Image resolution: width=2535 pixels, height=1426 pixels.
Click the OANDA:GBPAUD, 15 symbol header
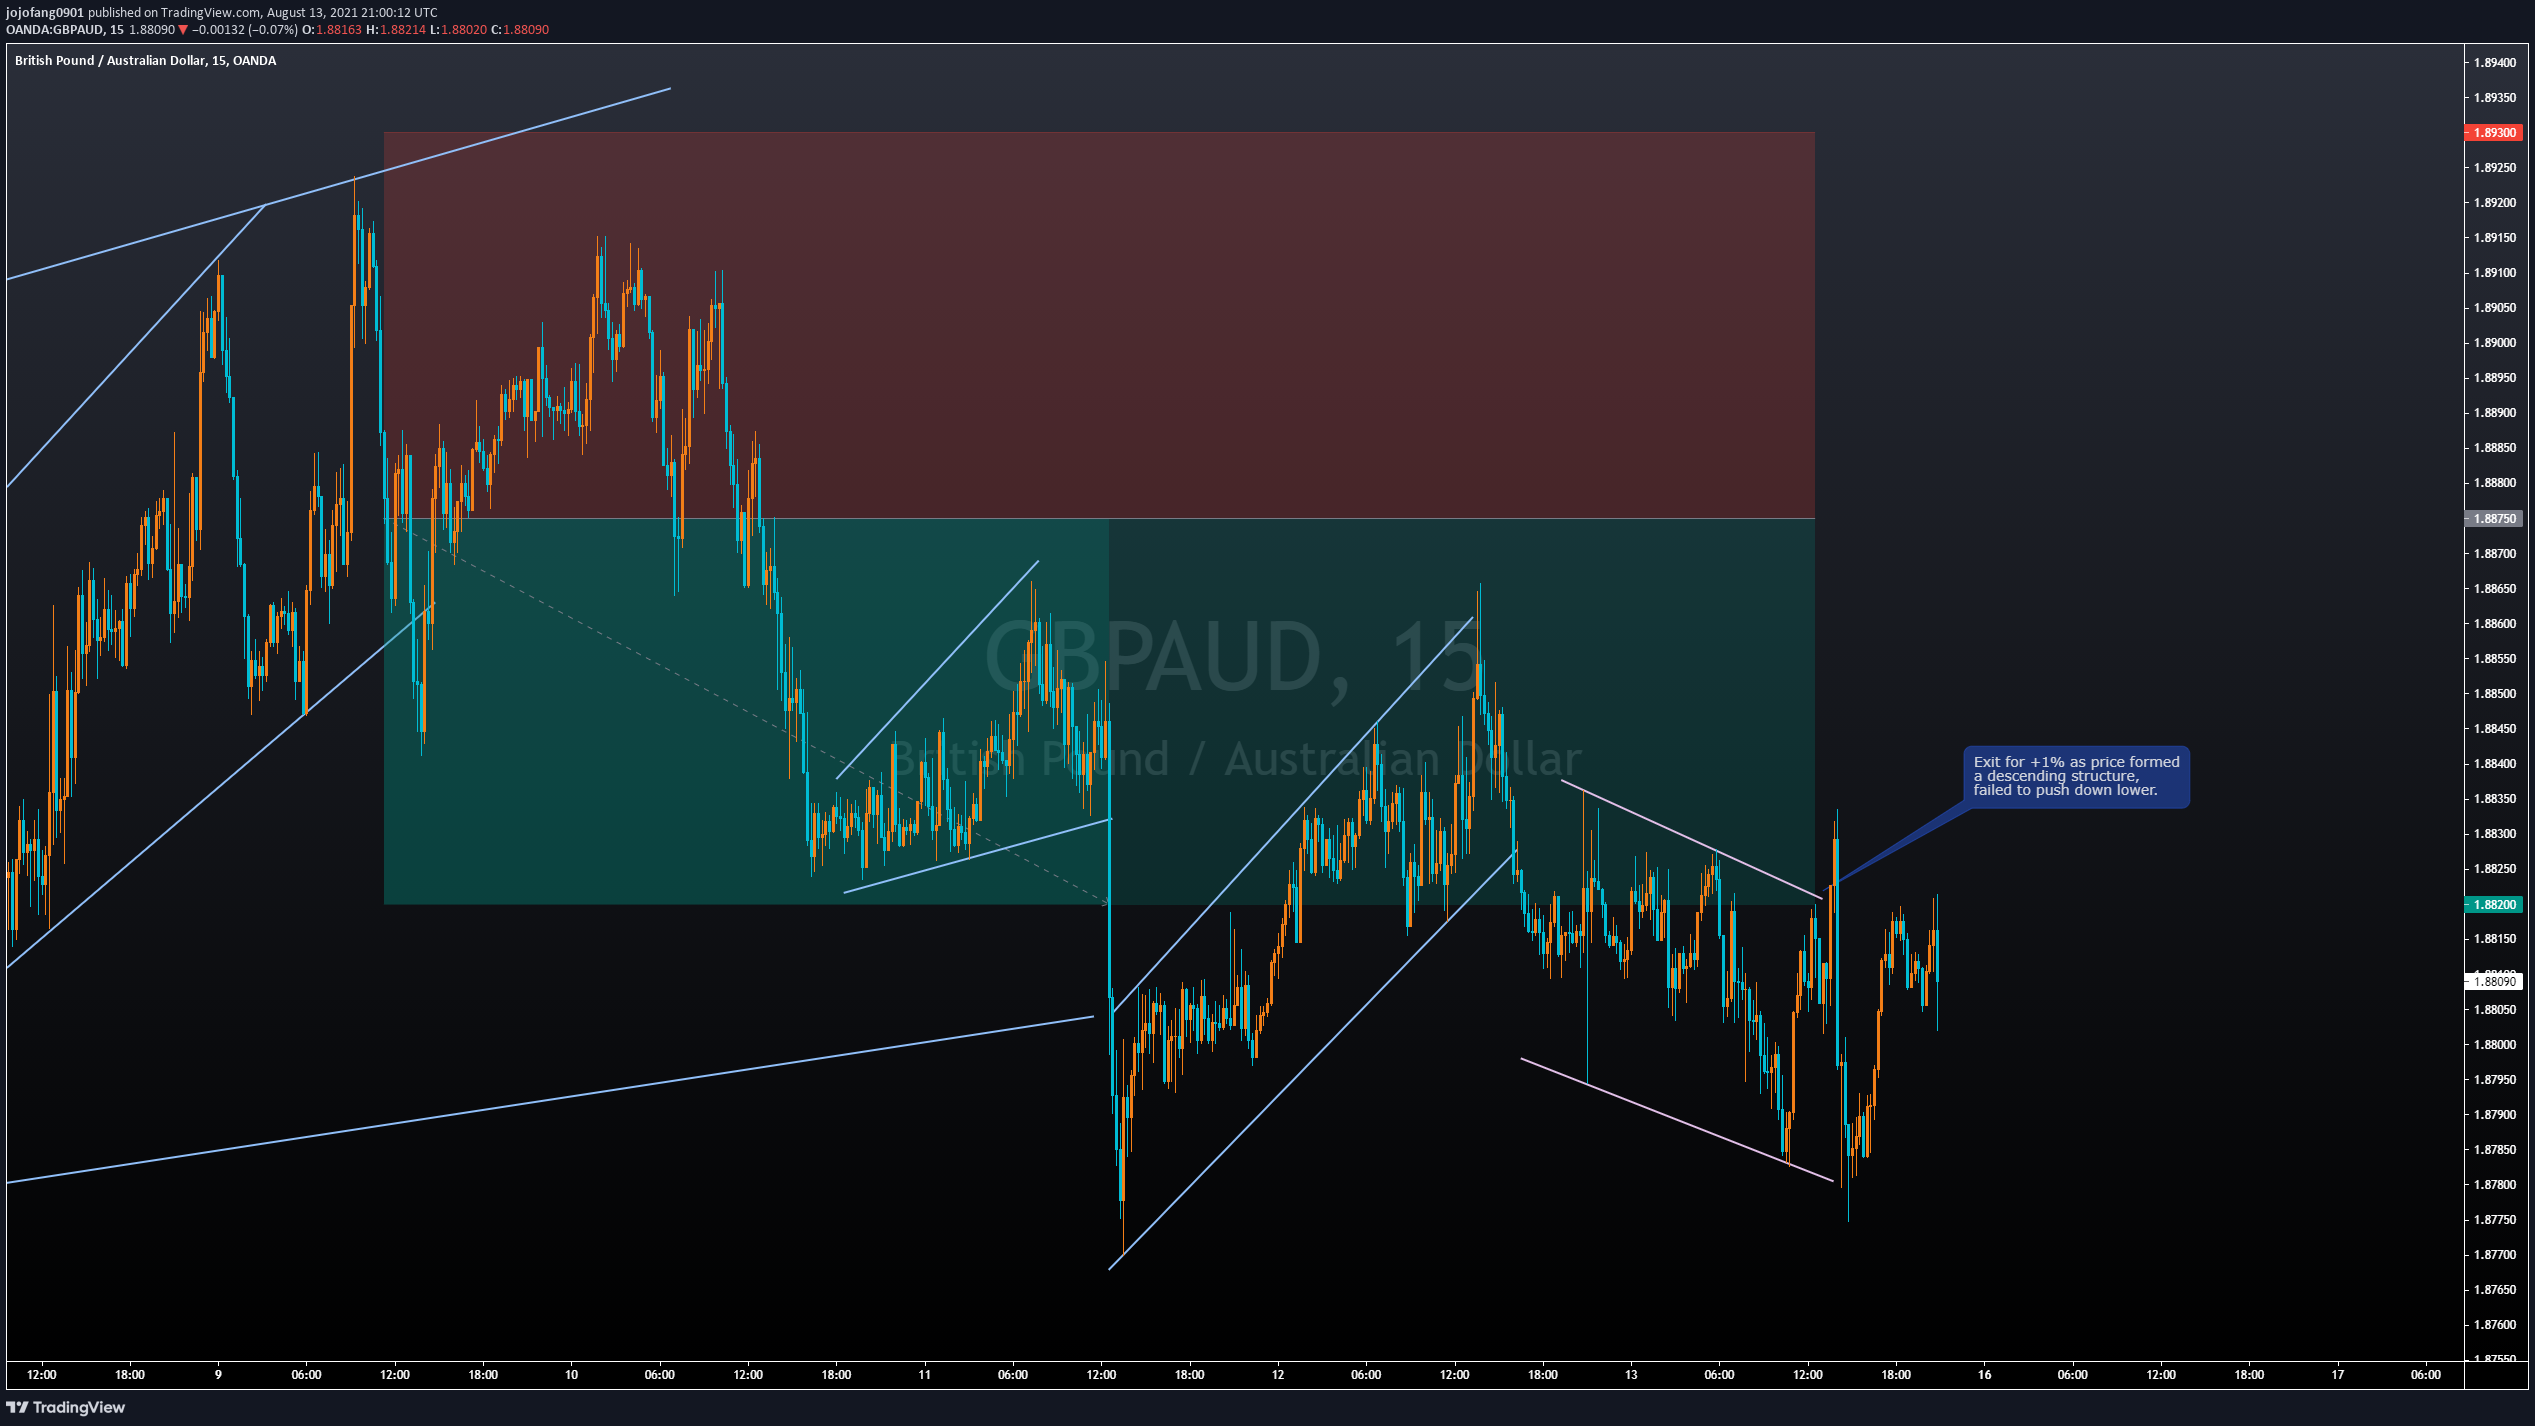[x=65, y=30]
